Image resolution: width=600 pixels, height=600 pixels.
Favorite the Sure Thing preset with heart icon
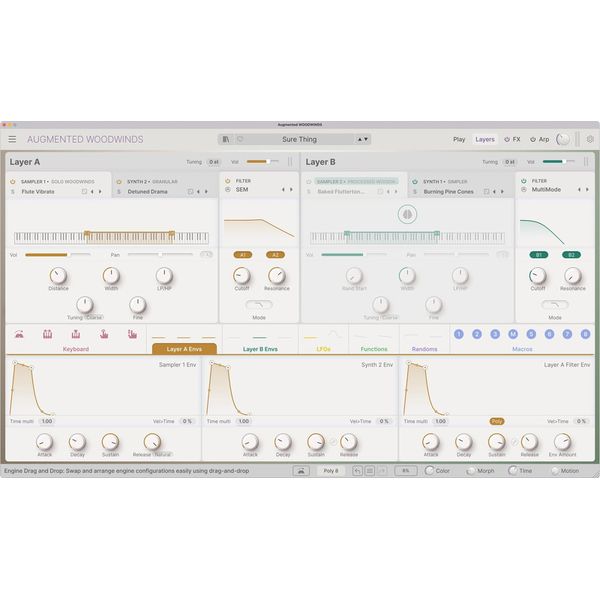tap(240, 139)
